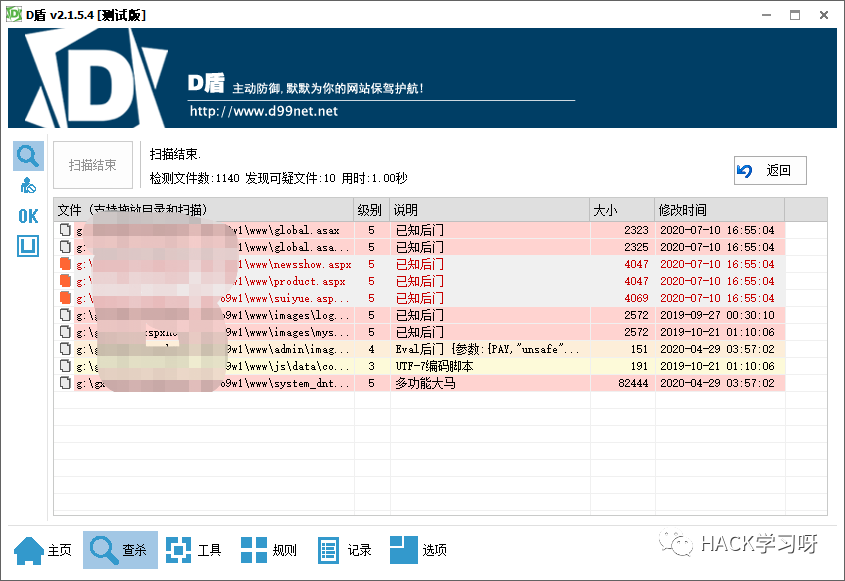
Task: Click the 扫描结束 button
Action: coord(93,165)
